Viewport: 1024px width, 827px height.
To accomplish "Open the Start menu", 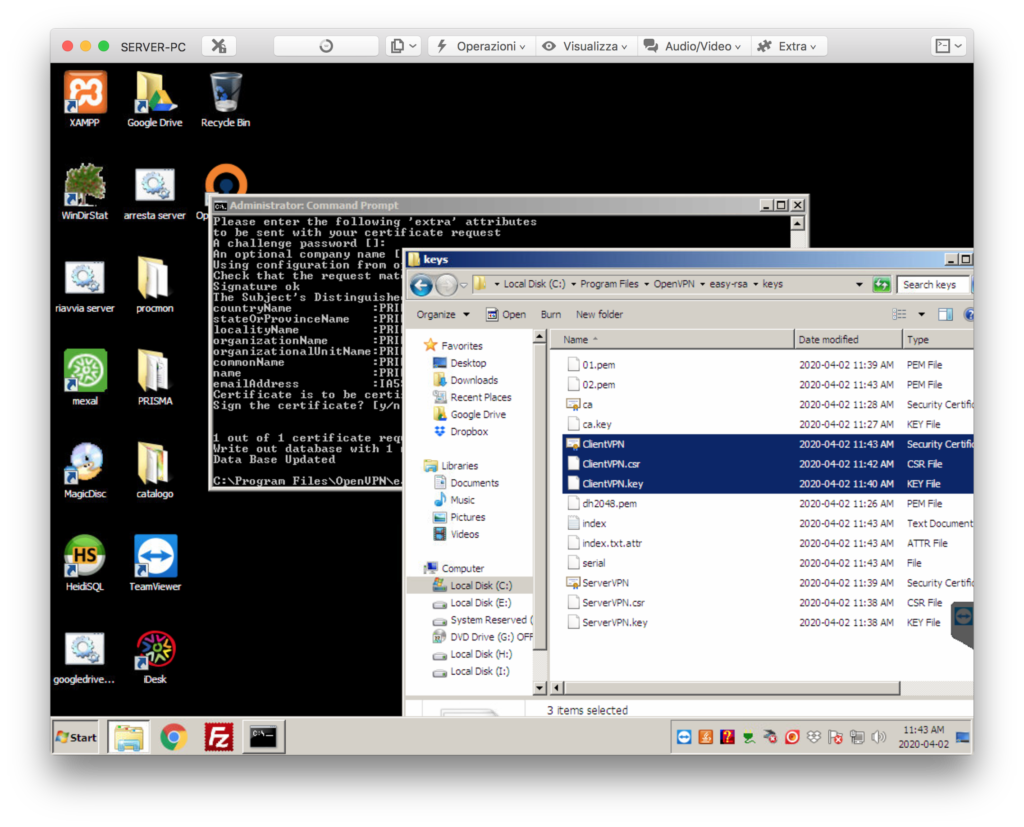I will coord(76,738).
